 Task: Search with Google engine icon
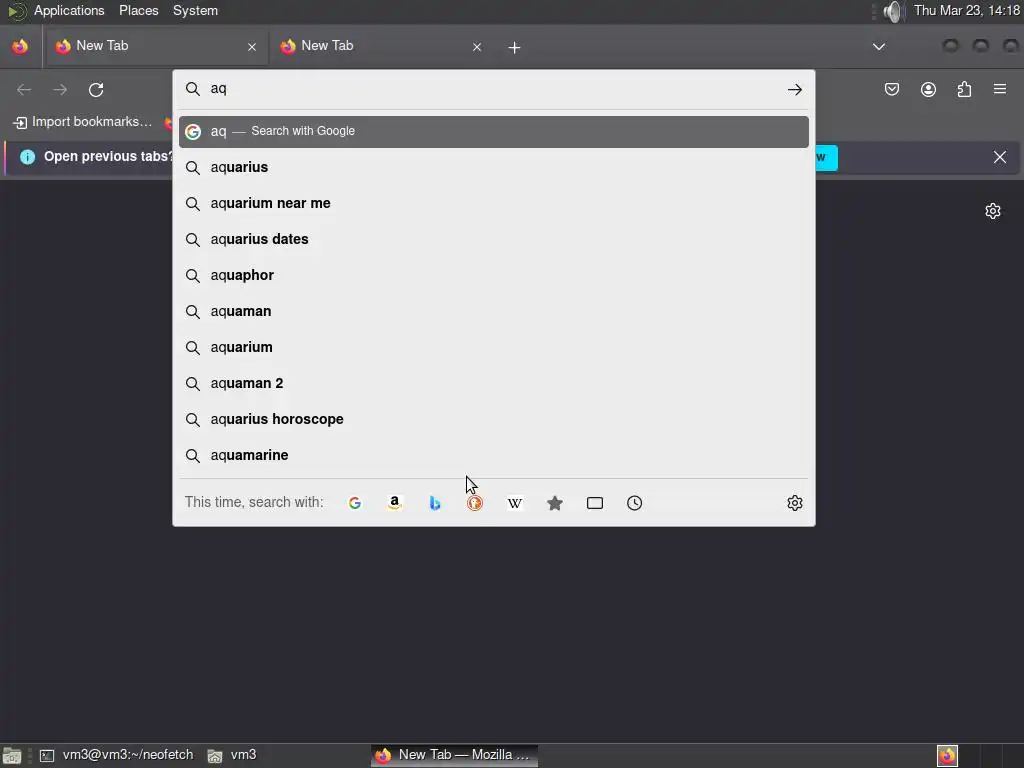[x=355, y=503]
